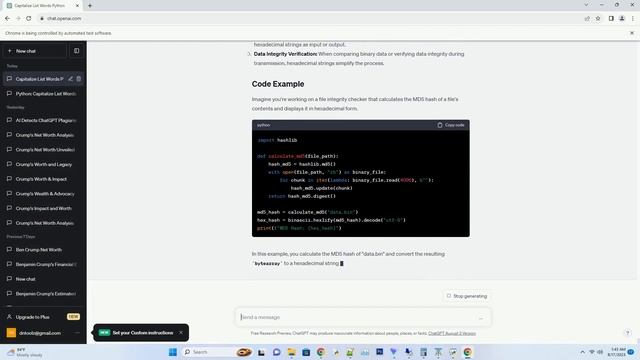Open the "Benjamin Crump's Financial" chat
Screen dimensions: 640x360
pyautogui.click(x=43, y=264)
